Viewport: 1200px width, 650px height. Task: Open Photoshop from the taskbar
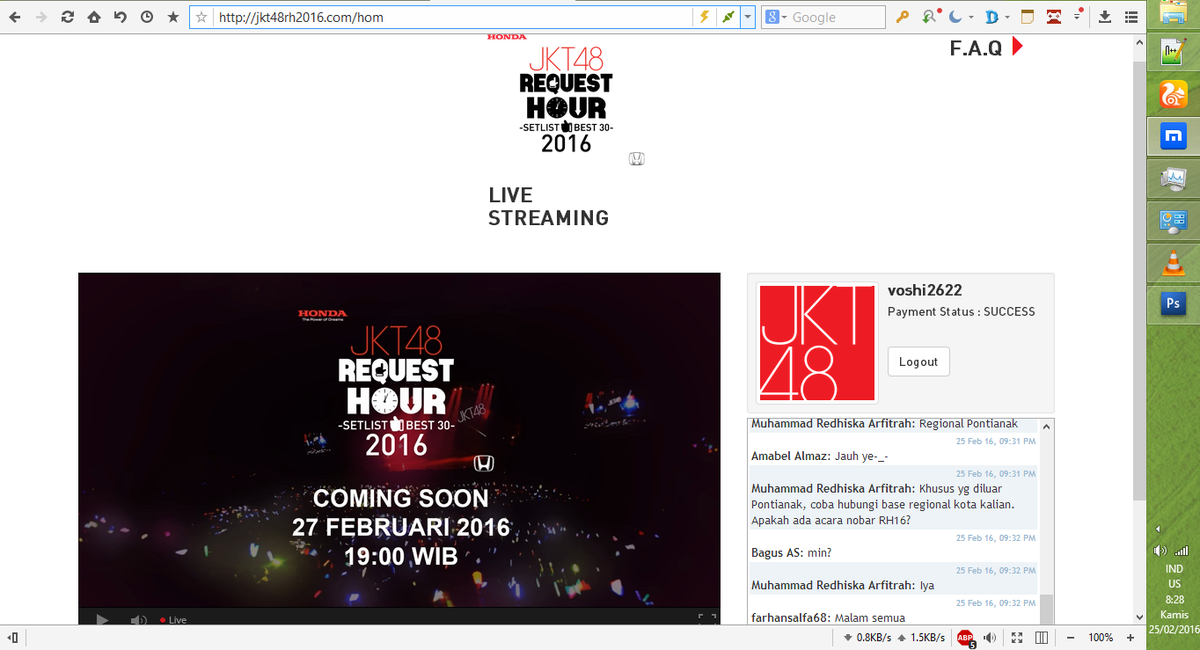[x=1172, y=306]
